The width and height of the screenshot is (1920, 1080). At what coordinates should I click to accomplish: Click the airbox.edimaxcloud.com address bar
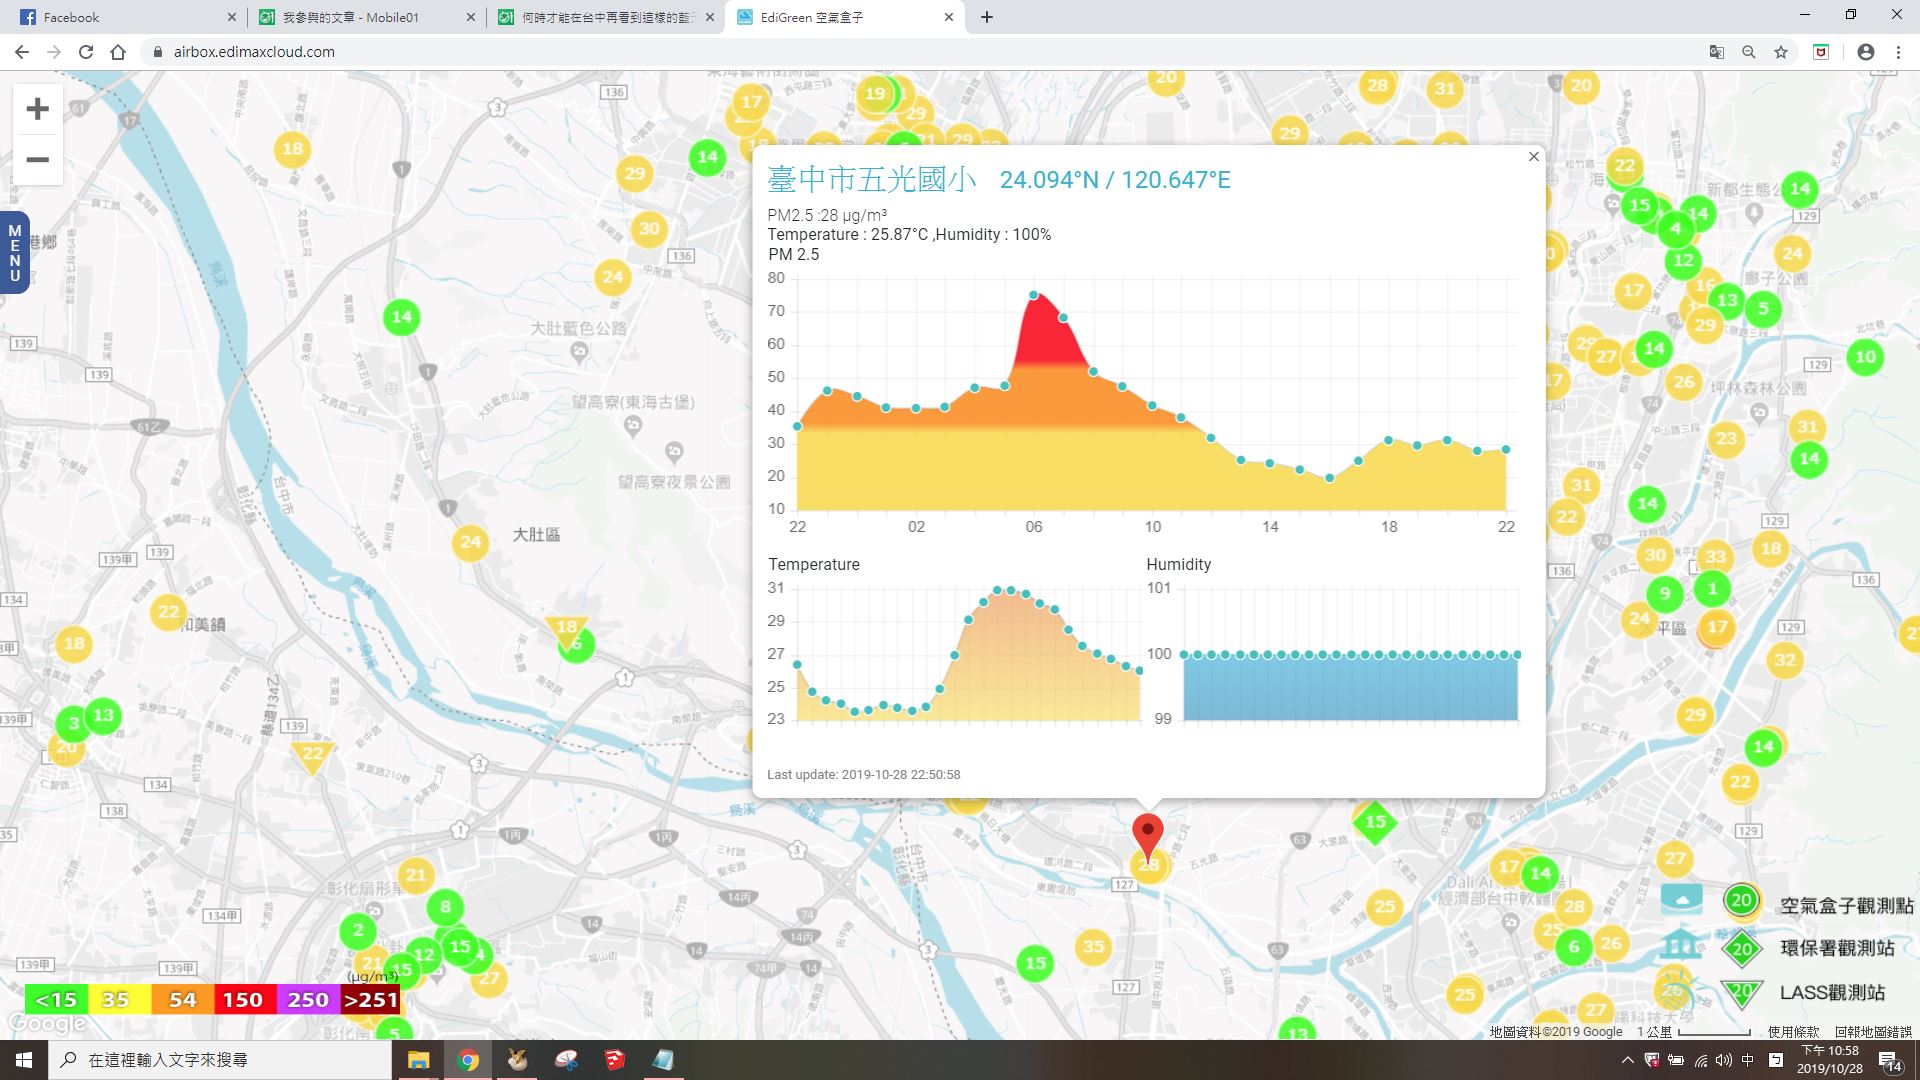[x=920, y=52]
